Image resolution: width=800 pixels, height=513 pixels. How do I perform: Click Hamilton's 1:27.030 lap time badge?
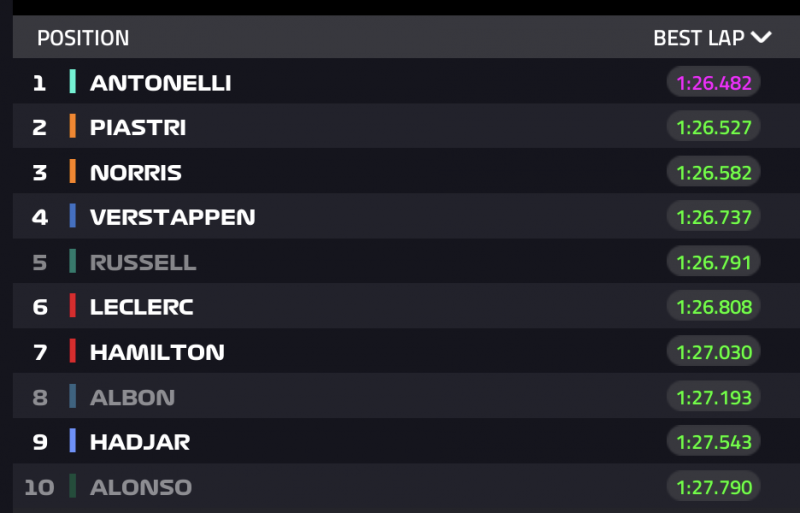point(714,352)
